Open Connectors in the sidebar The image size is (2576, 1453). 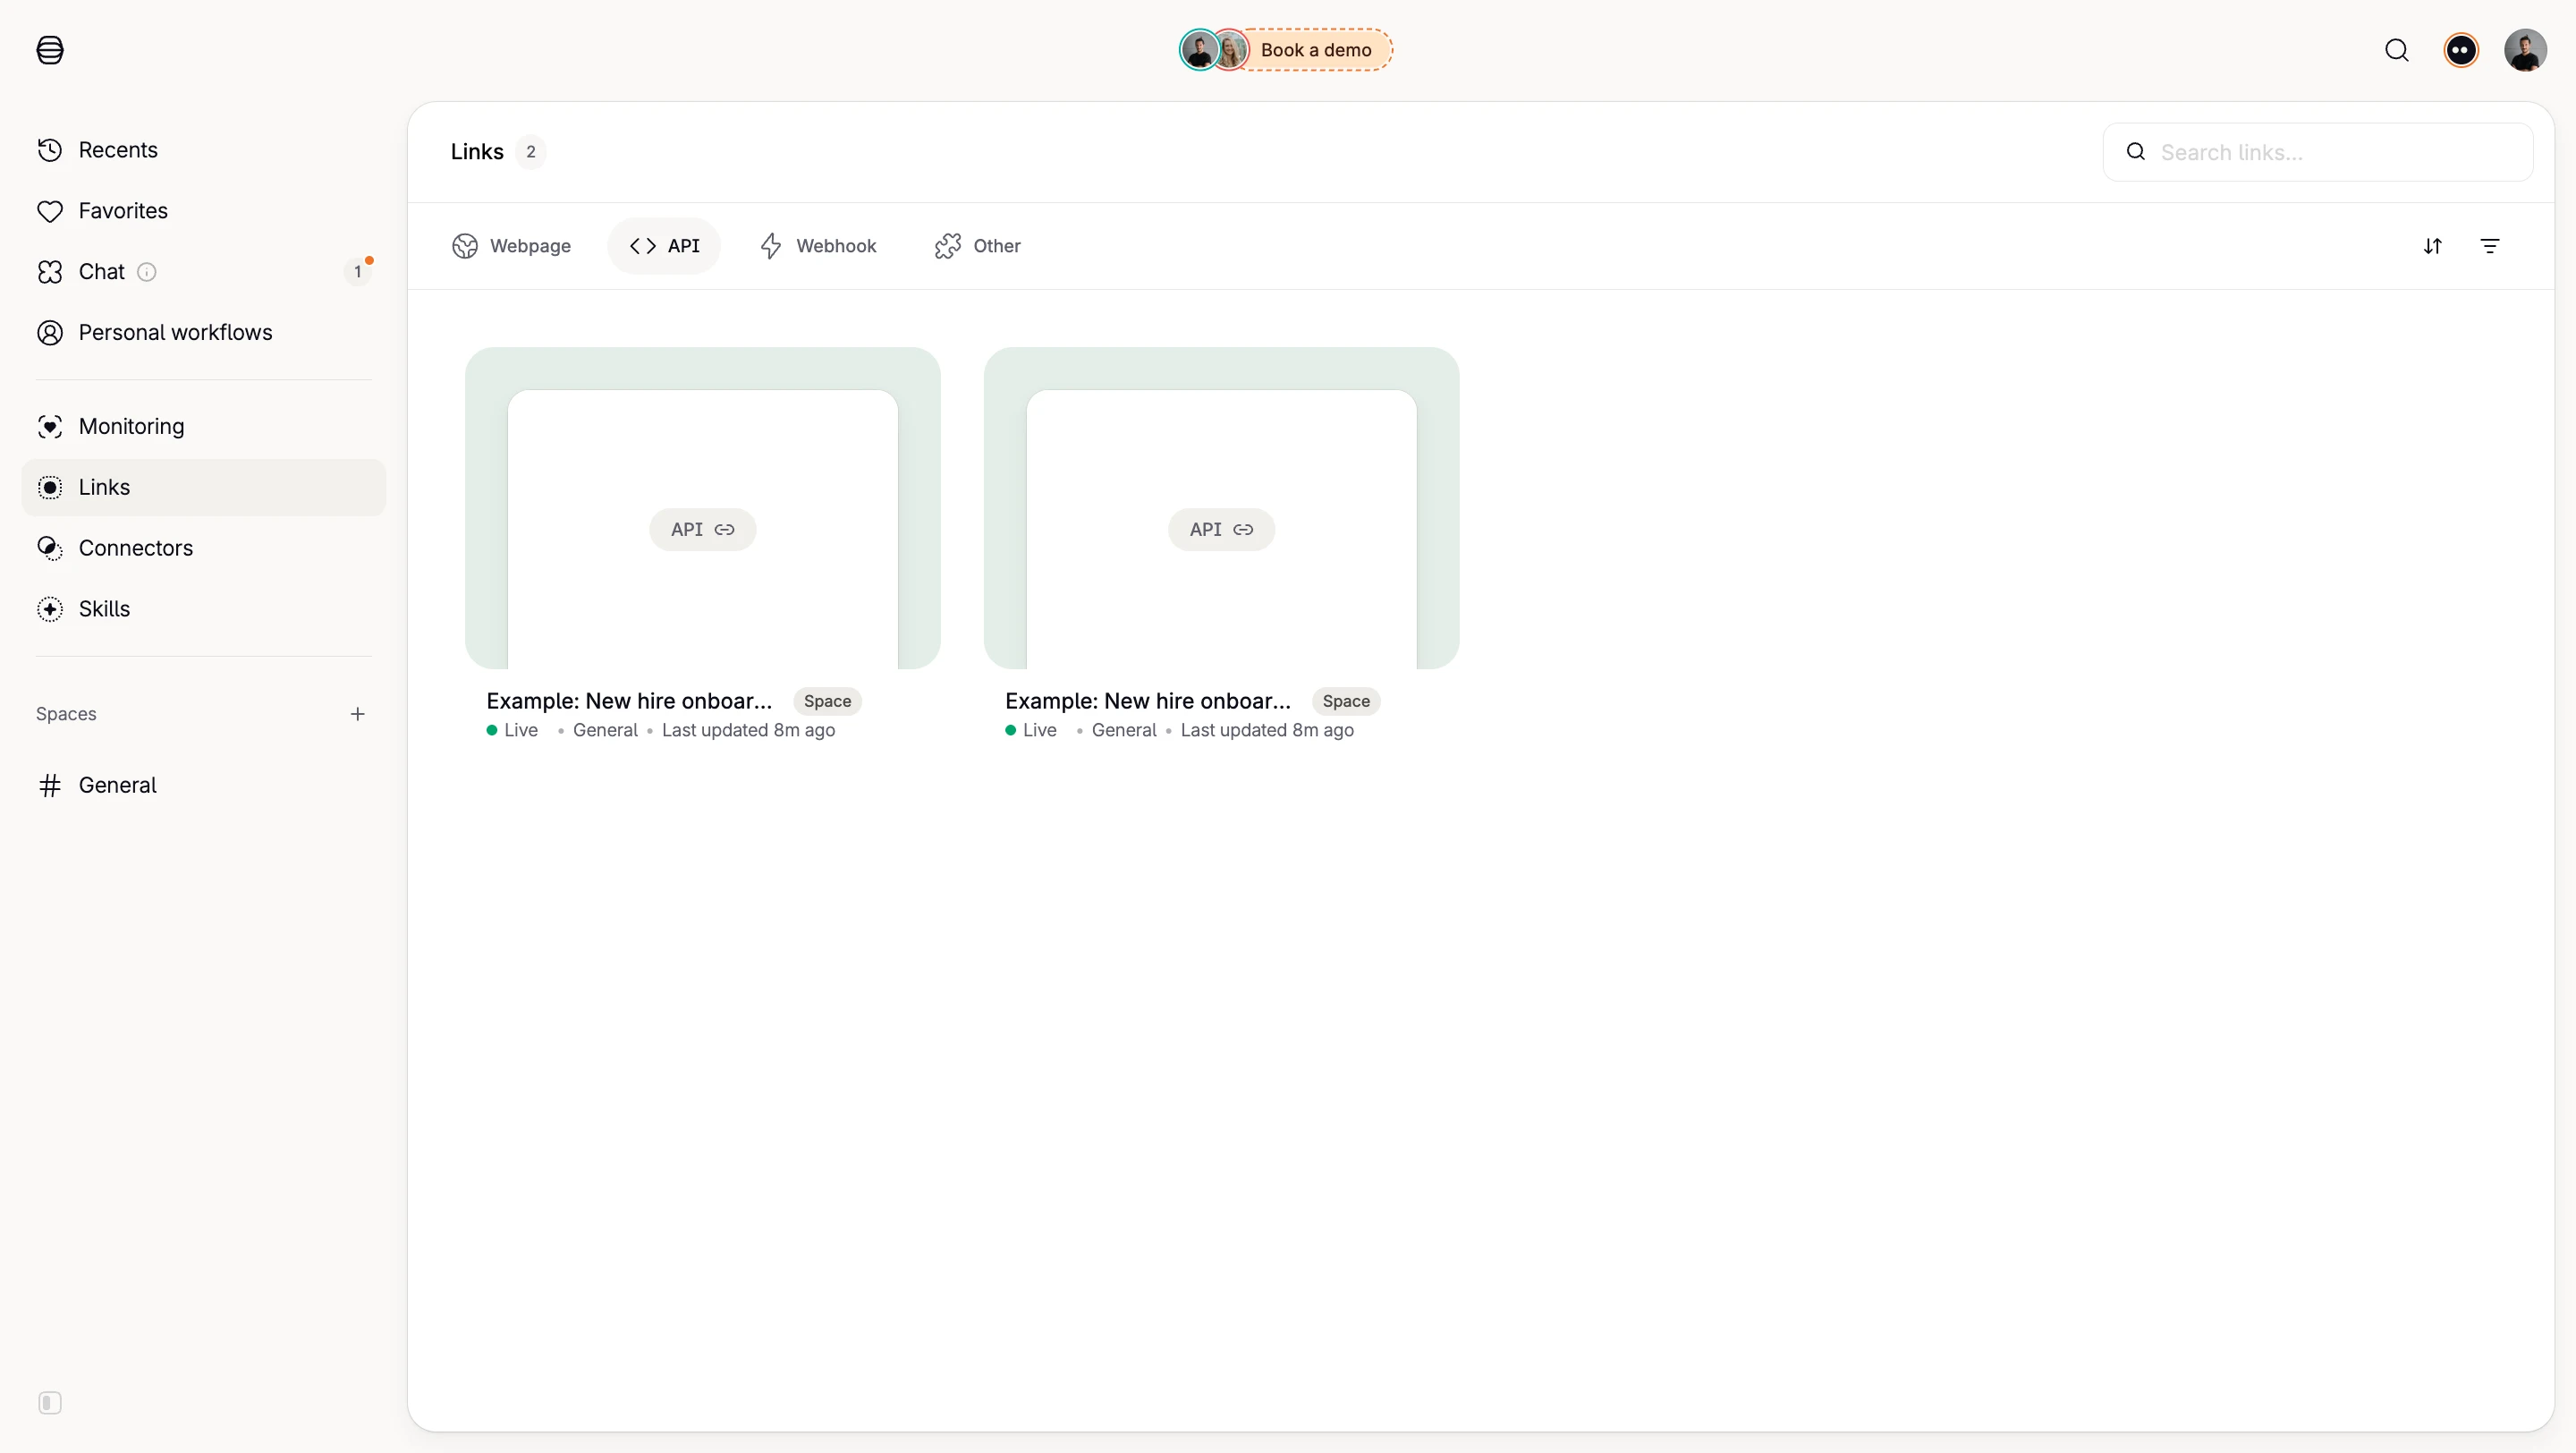pos(203,549)
